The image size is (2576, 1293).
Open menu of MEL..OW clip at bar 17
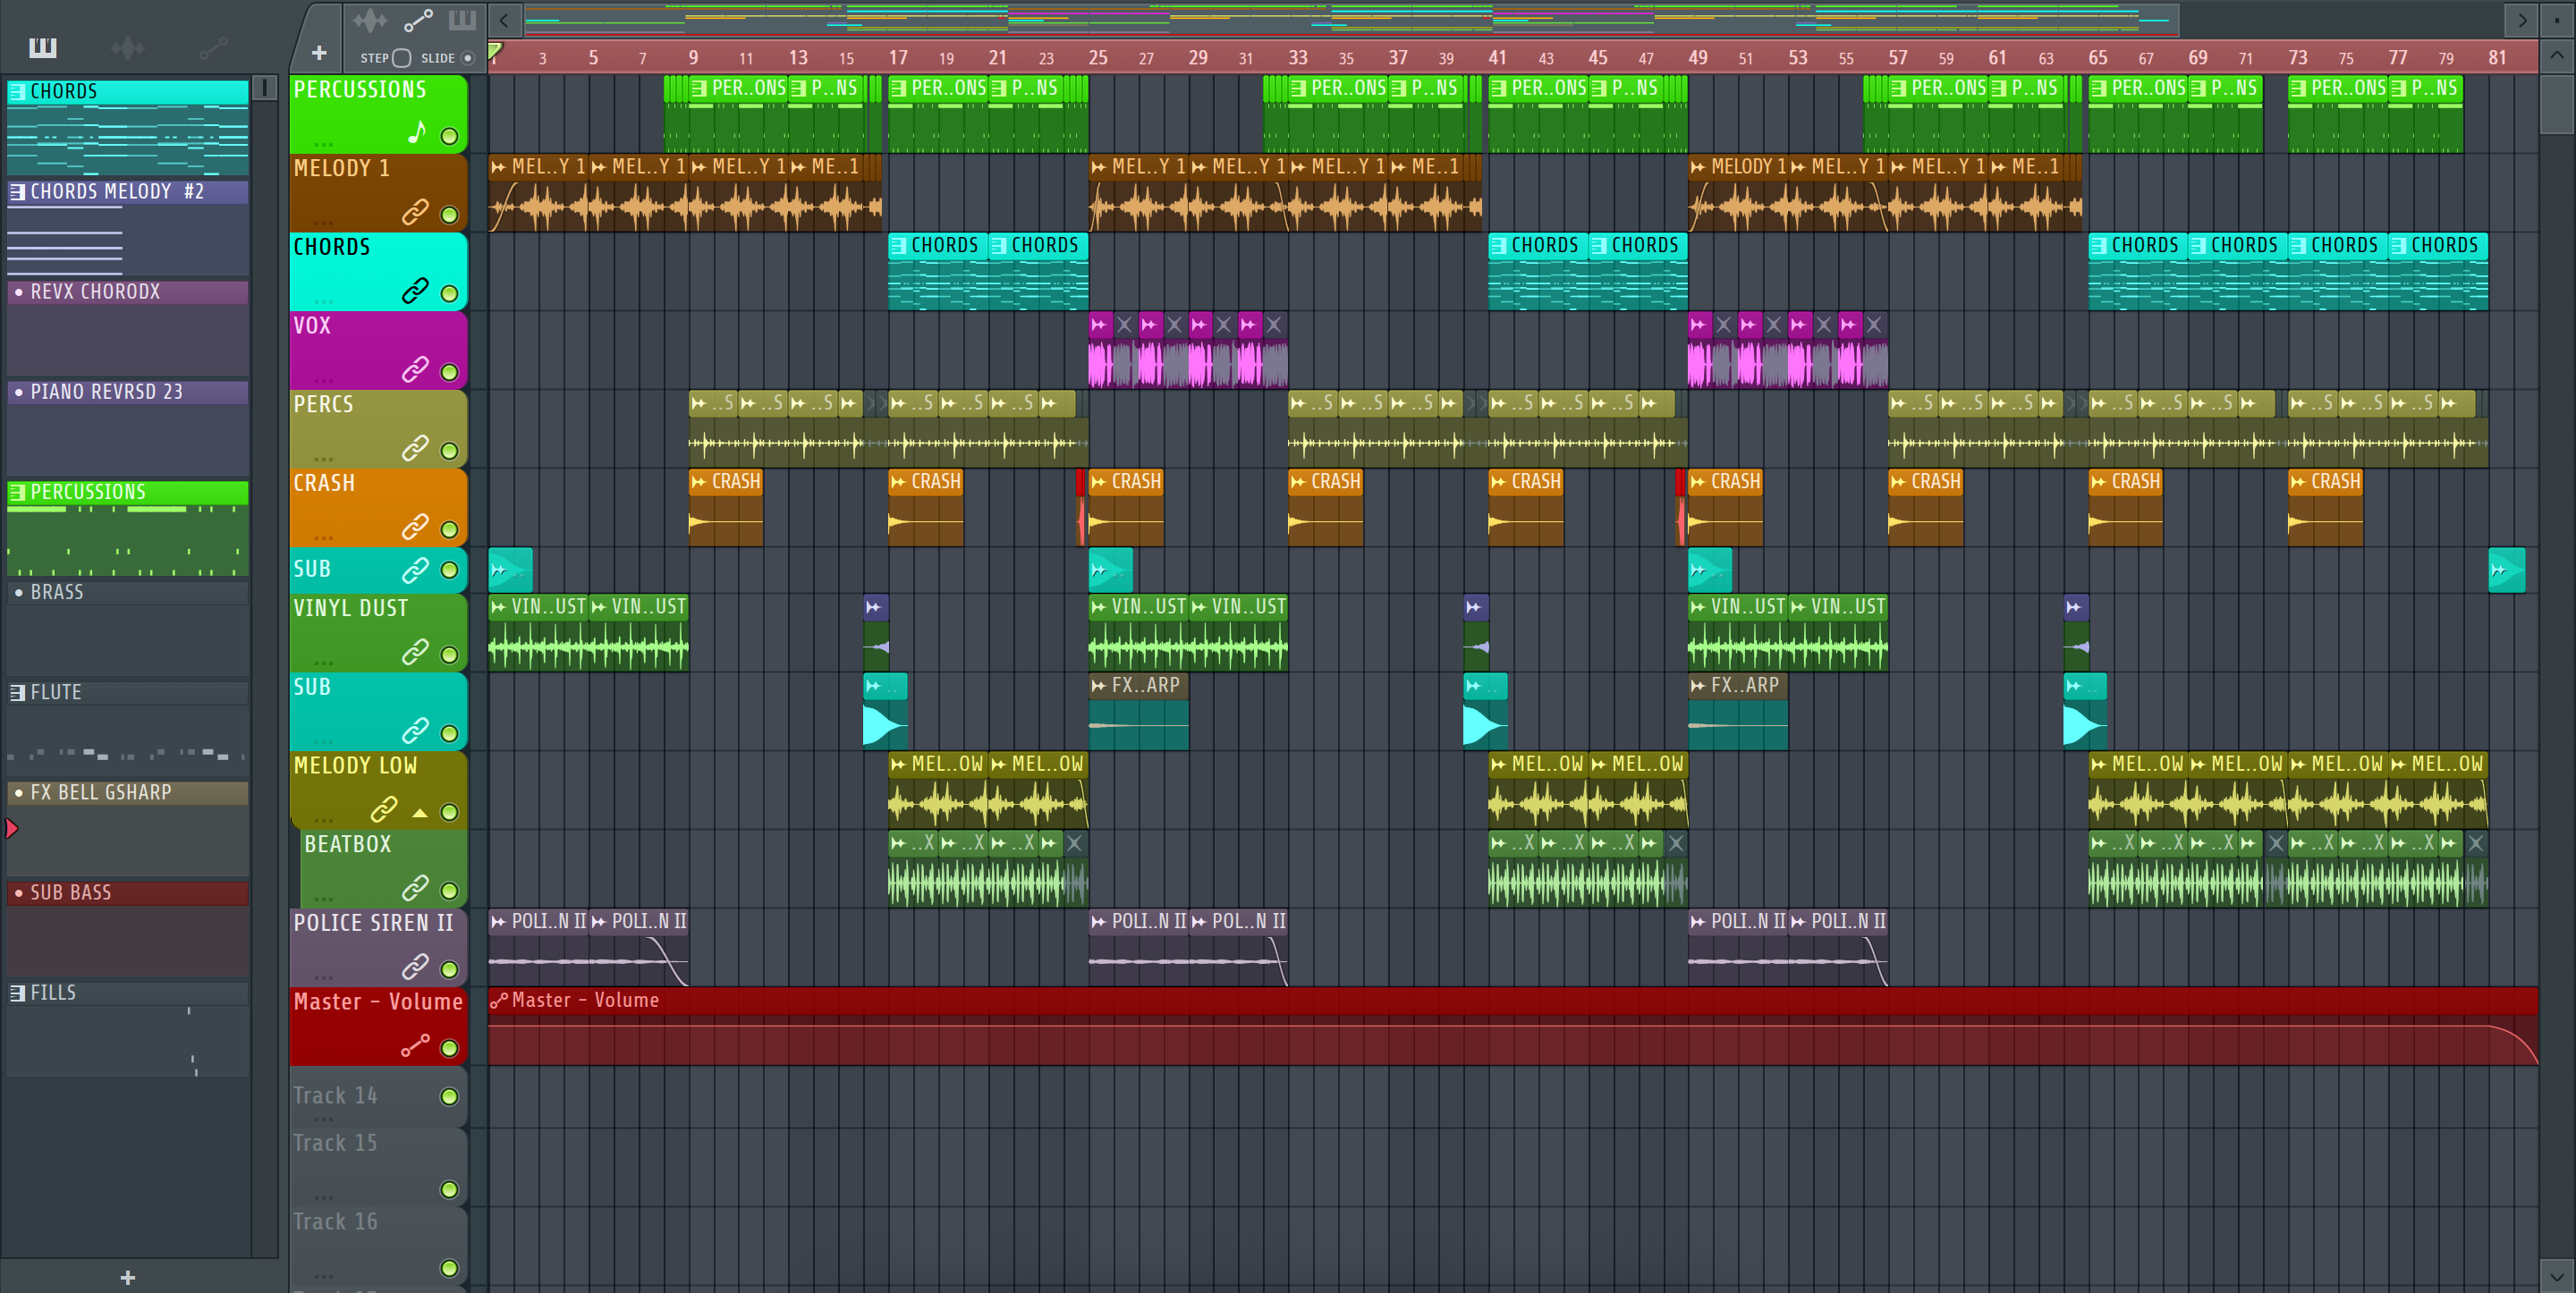(x=899, y=765)
